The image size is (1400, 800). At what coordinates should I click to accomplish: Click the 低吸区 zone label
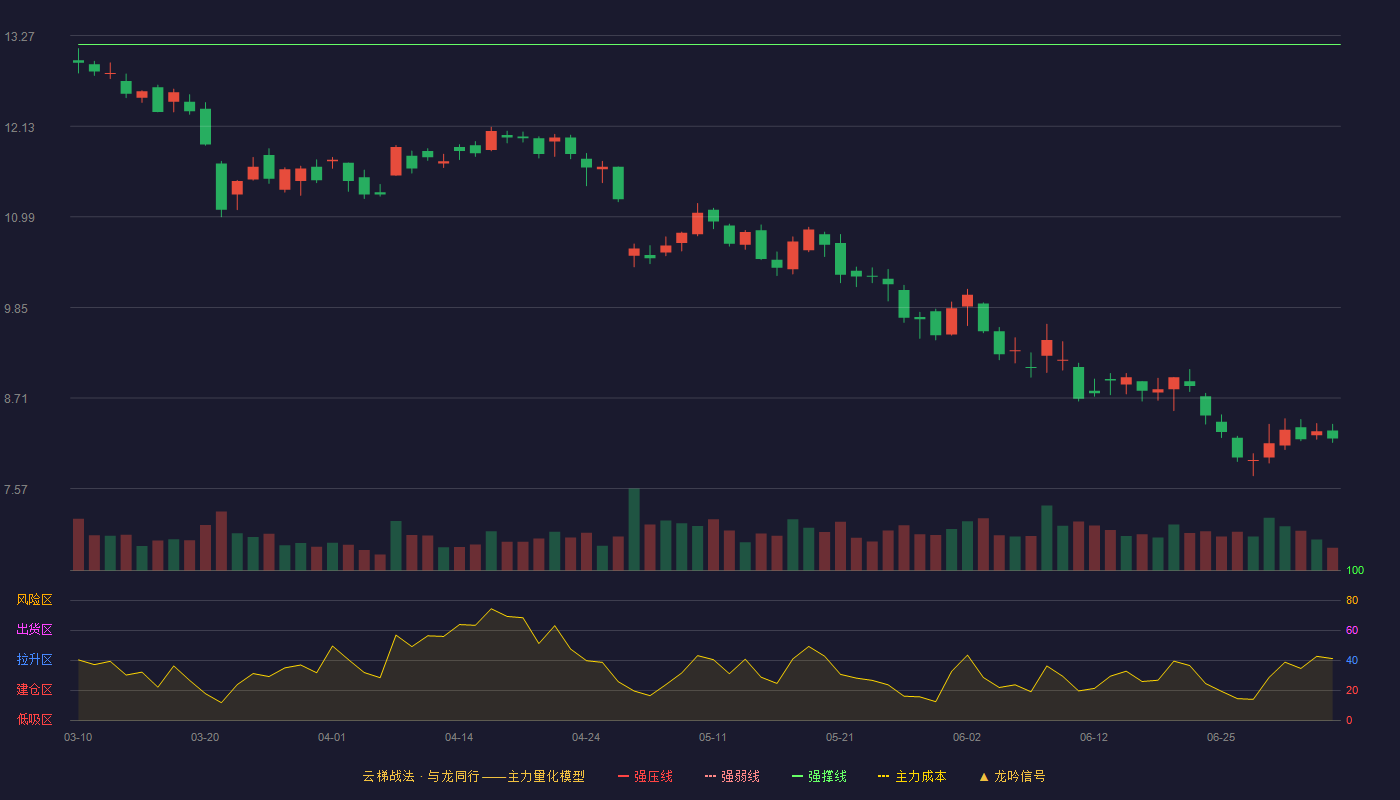click(x=34, y=719)
